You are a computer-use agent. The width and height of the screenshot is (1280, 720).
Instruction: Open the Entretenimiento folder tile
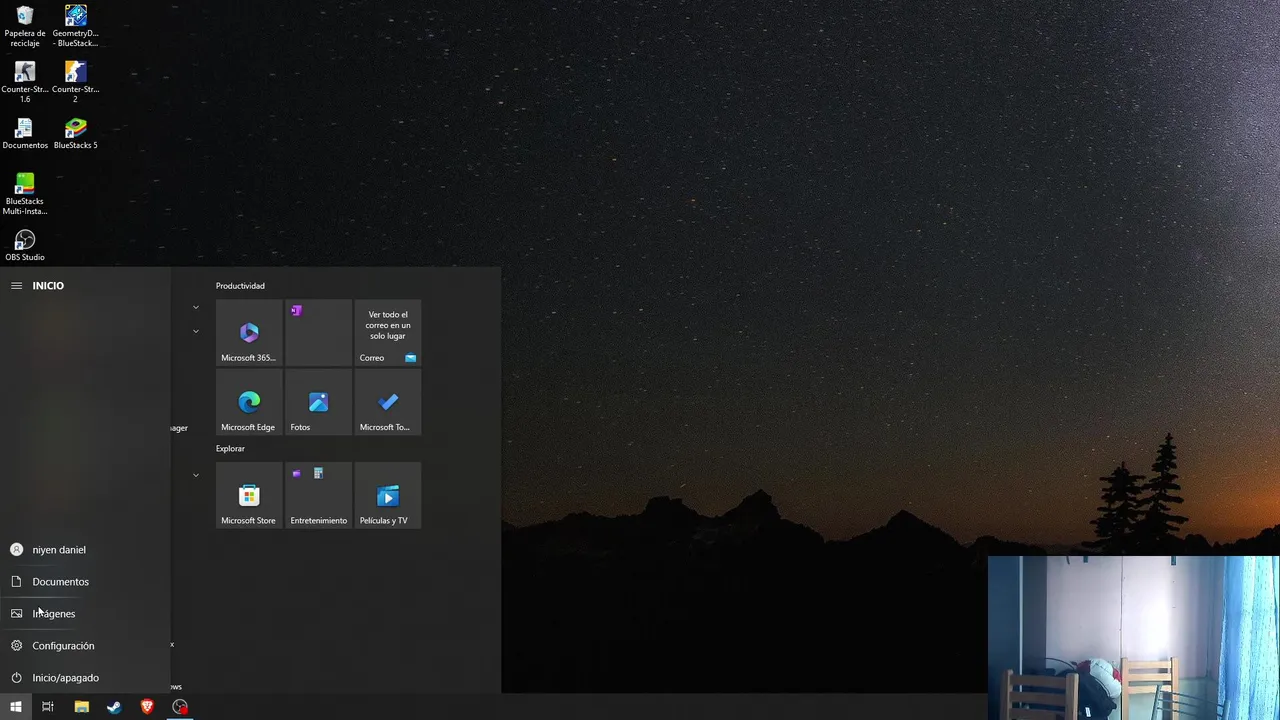(318, 495)
